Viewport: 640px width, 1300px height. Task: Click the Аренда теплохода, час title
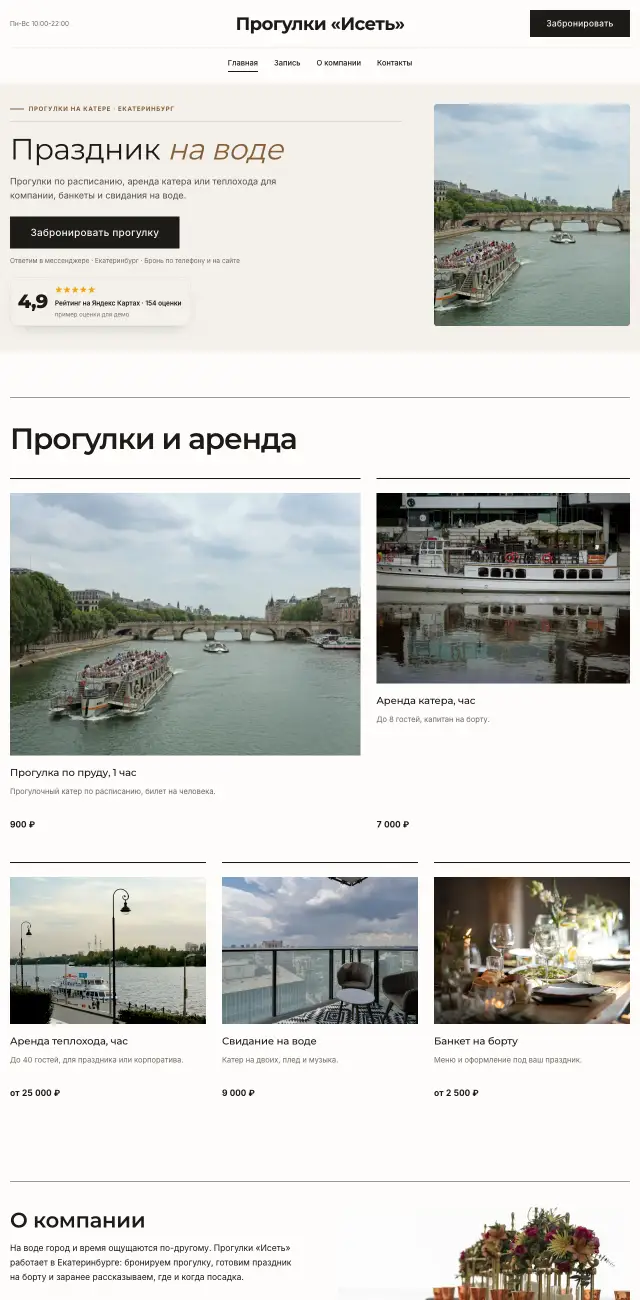[69, 1041]
